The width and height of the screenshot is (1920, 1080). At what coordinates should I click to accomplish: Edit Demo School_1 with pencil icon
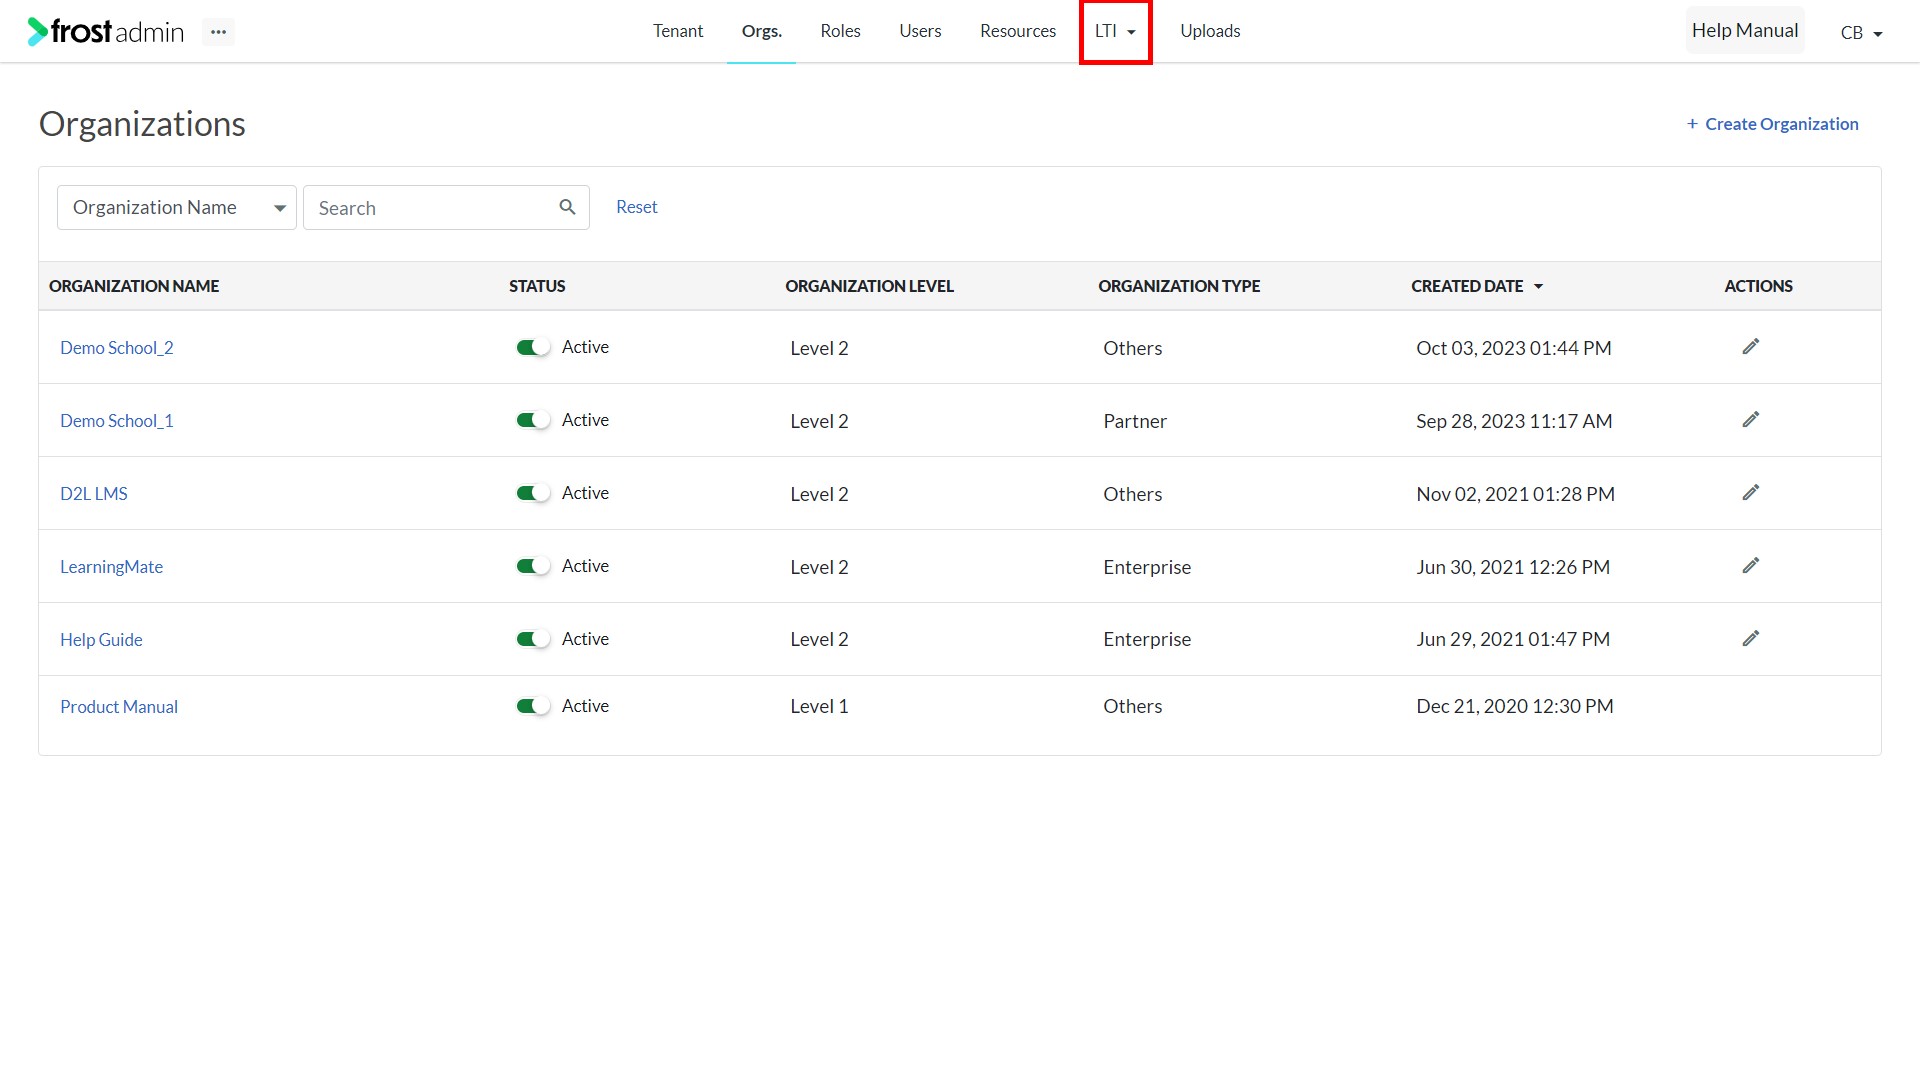click(x=1750, y=420)
